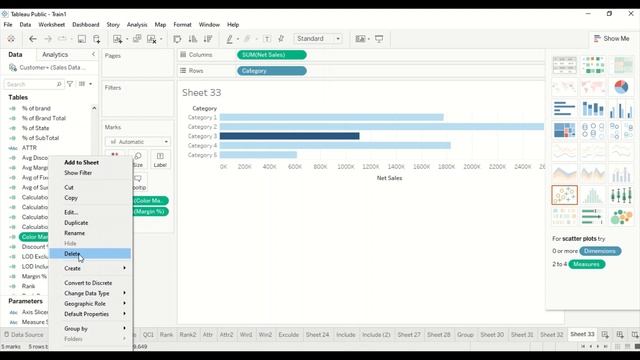Viewport: 640px width, 360px height.
Task: Click the Sort Ascending toolbar icon
Action: [x=193, y=39]
